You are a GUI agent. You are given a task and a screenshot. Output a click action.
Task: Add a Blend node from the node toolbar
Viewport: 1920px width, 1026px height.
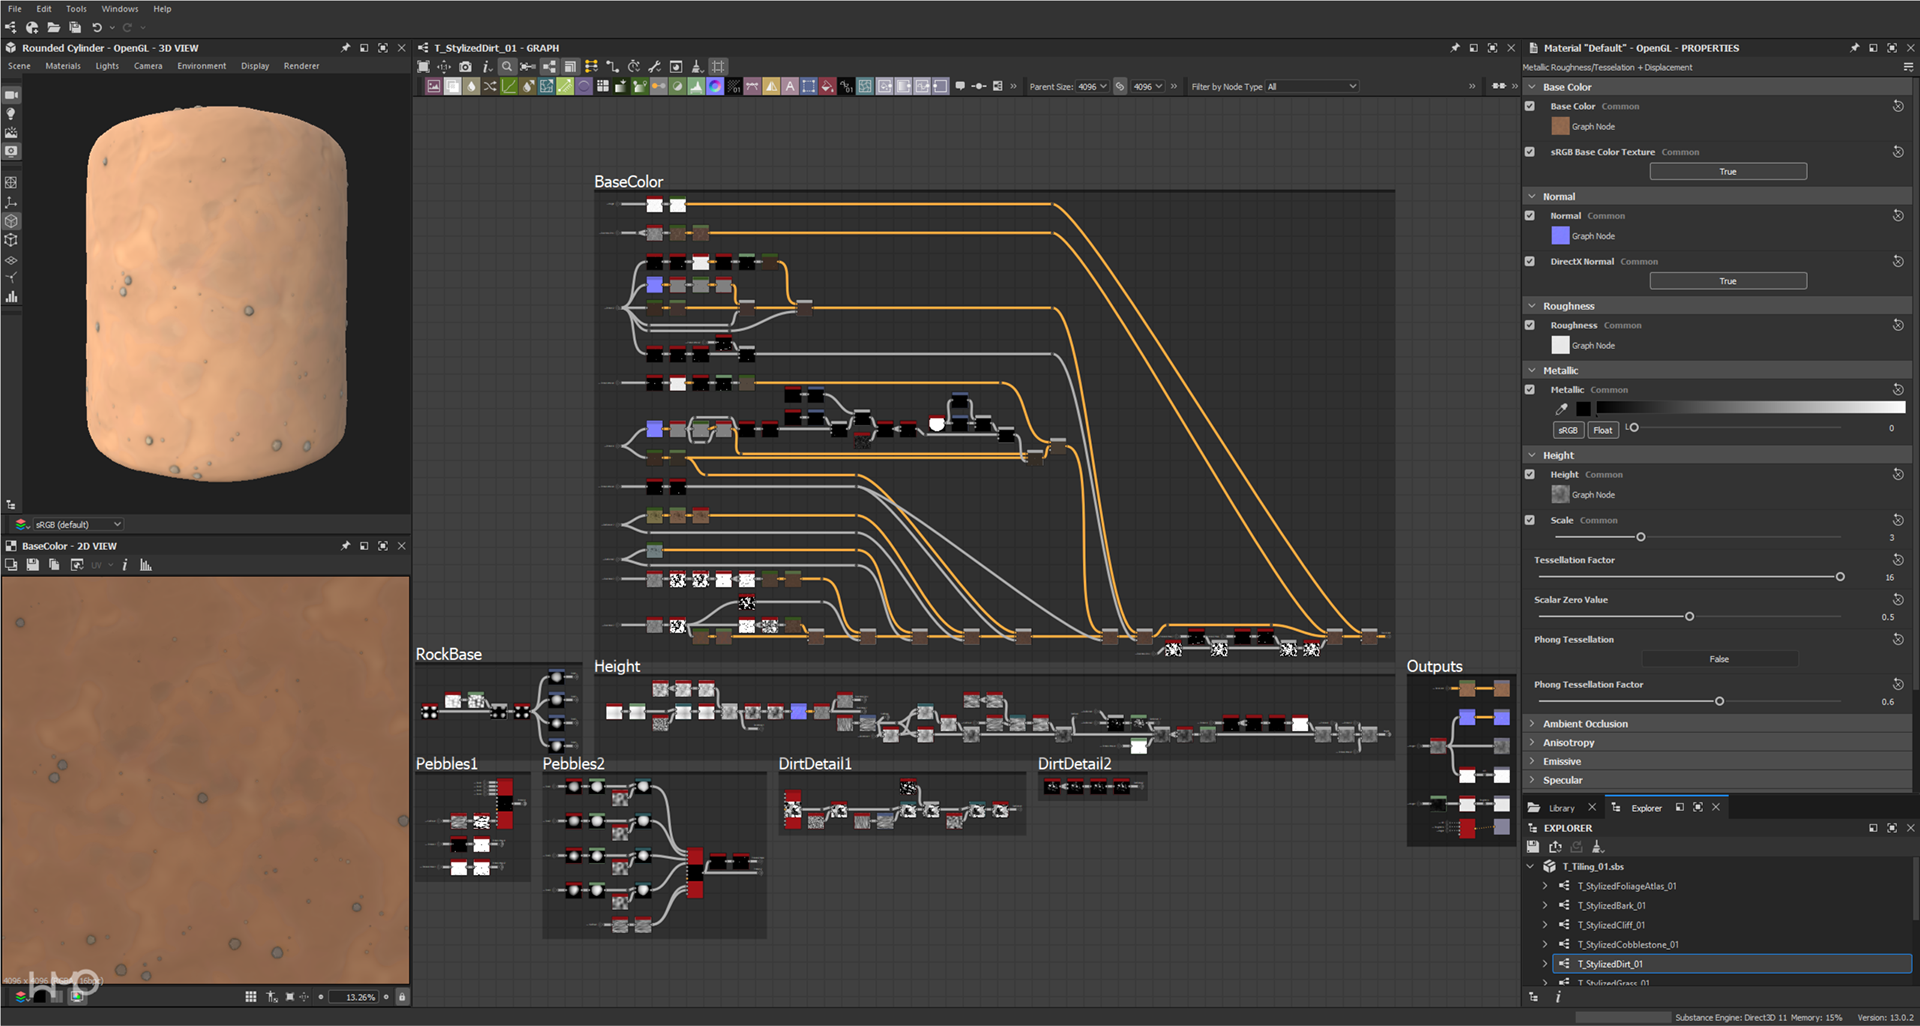(x=452, y=87)
